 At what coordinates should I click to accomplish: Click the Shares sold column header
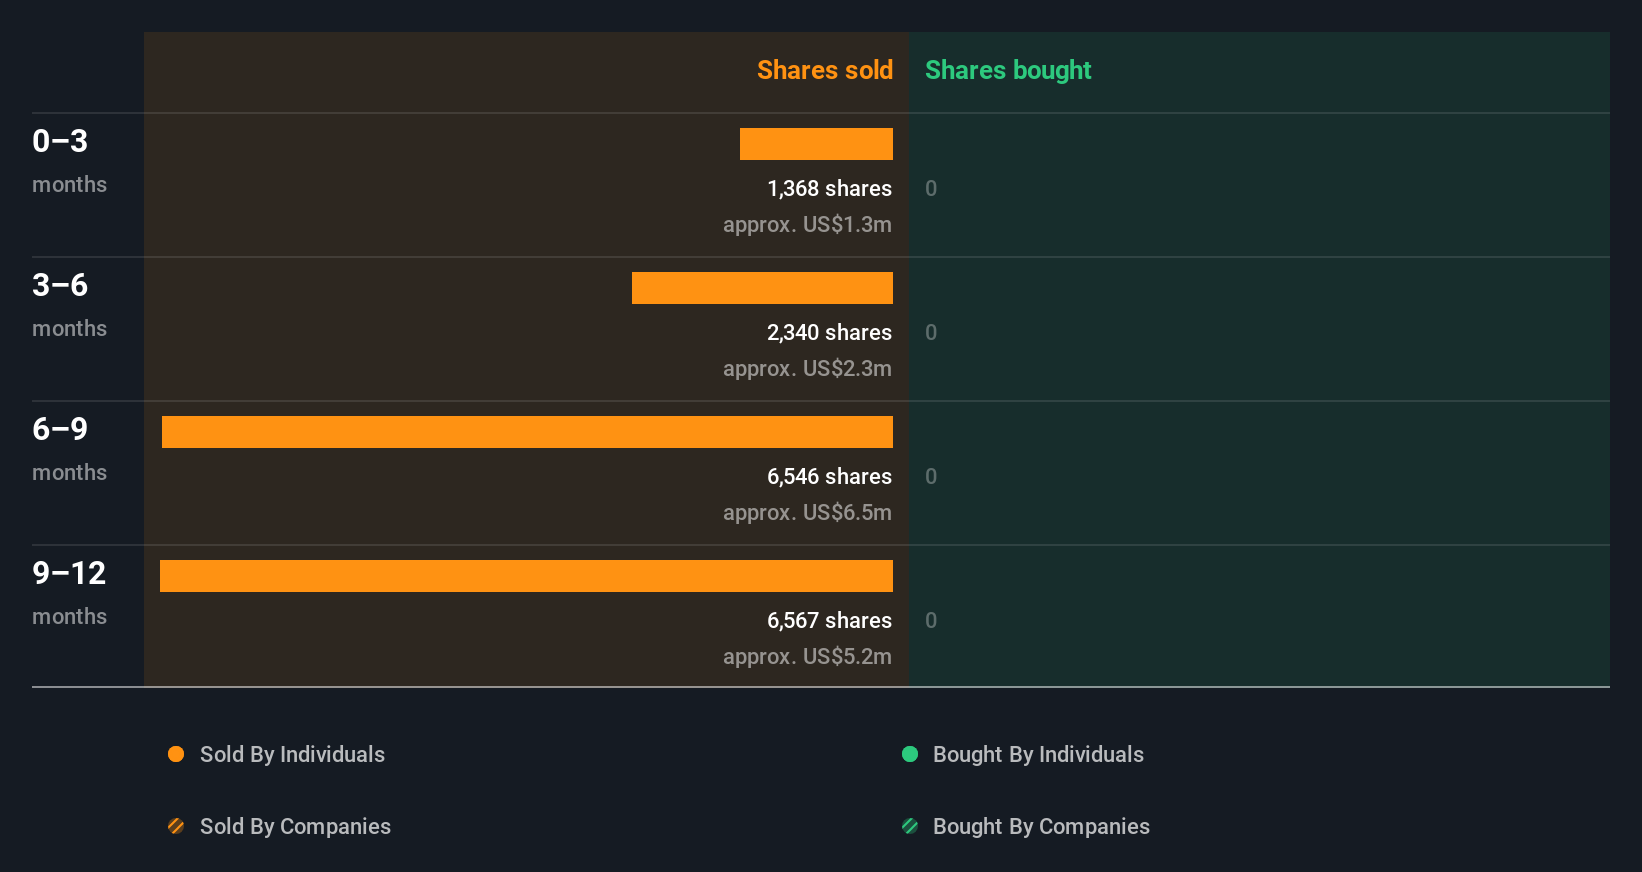pos(825,70)
